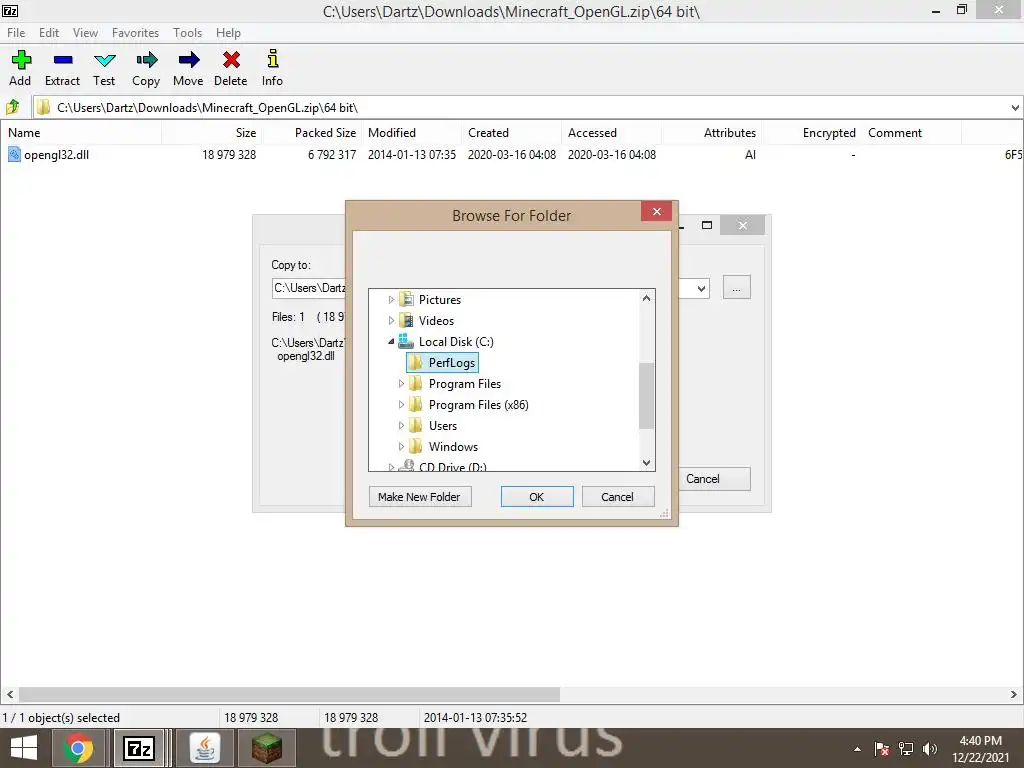Select the PerfLogs folder
1024x768 pixels.
point(442,362)
